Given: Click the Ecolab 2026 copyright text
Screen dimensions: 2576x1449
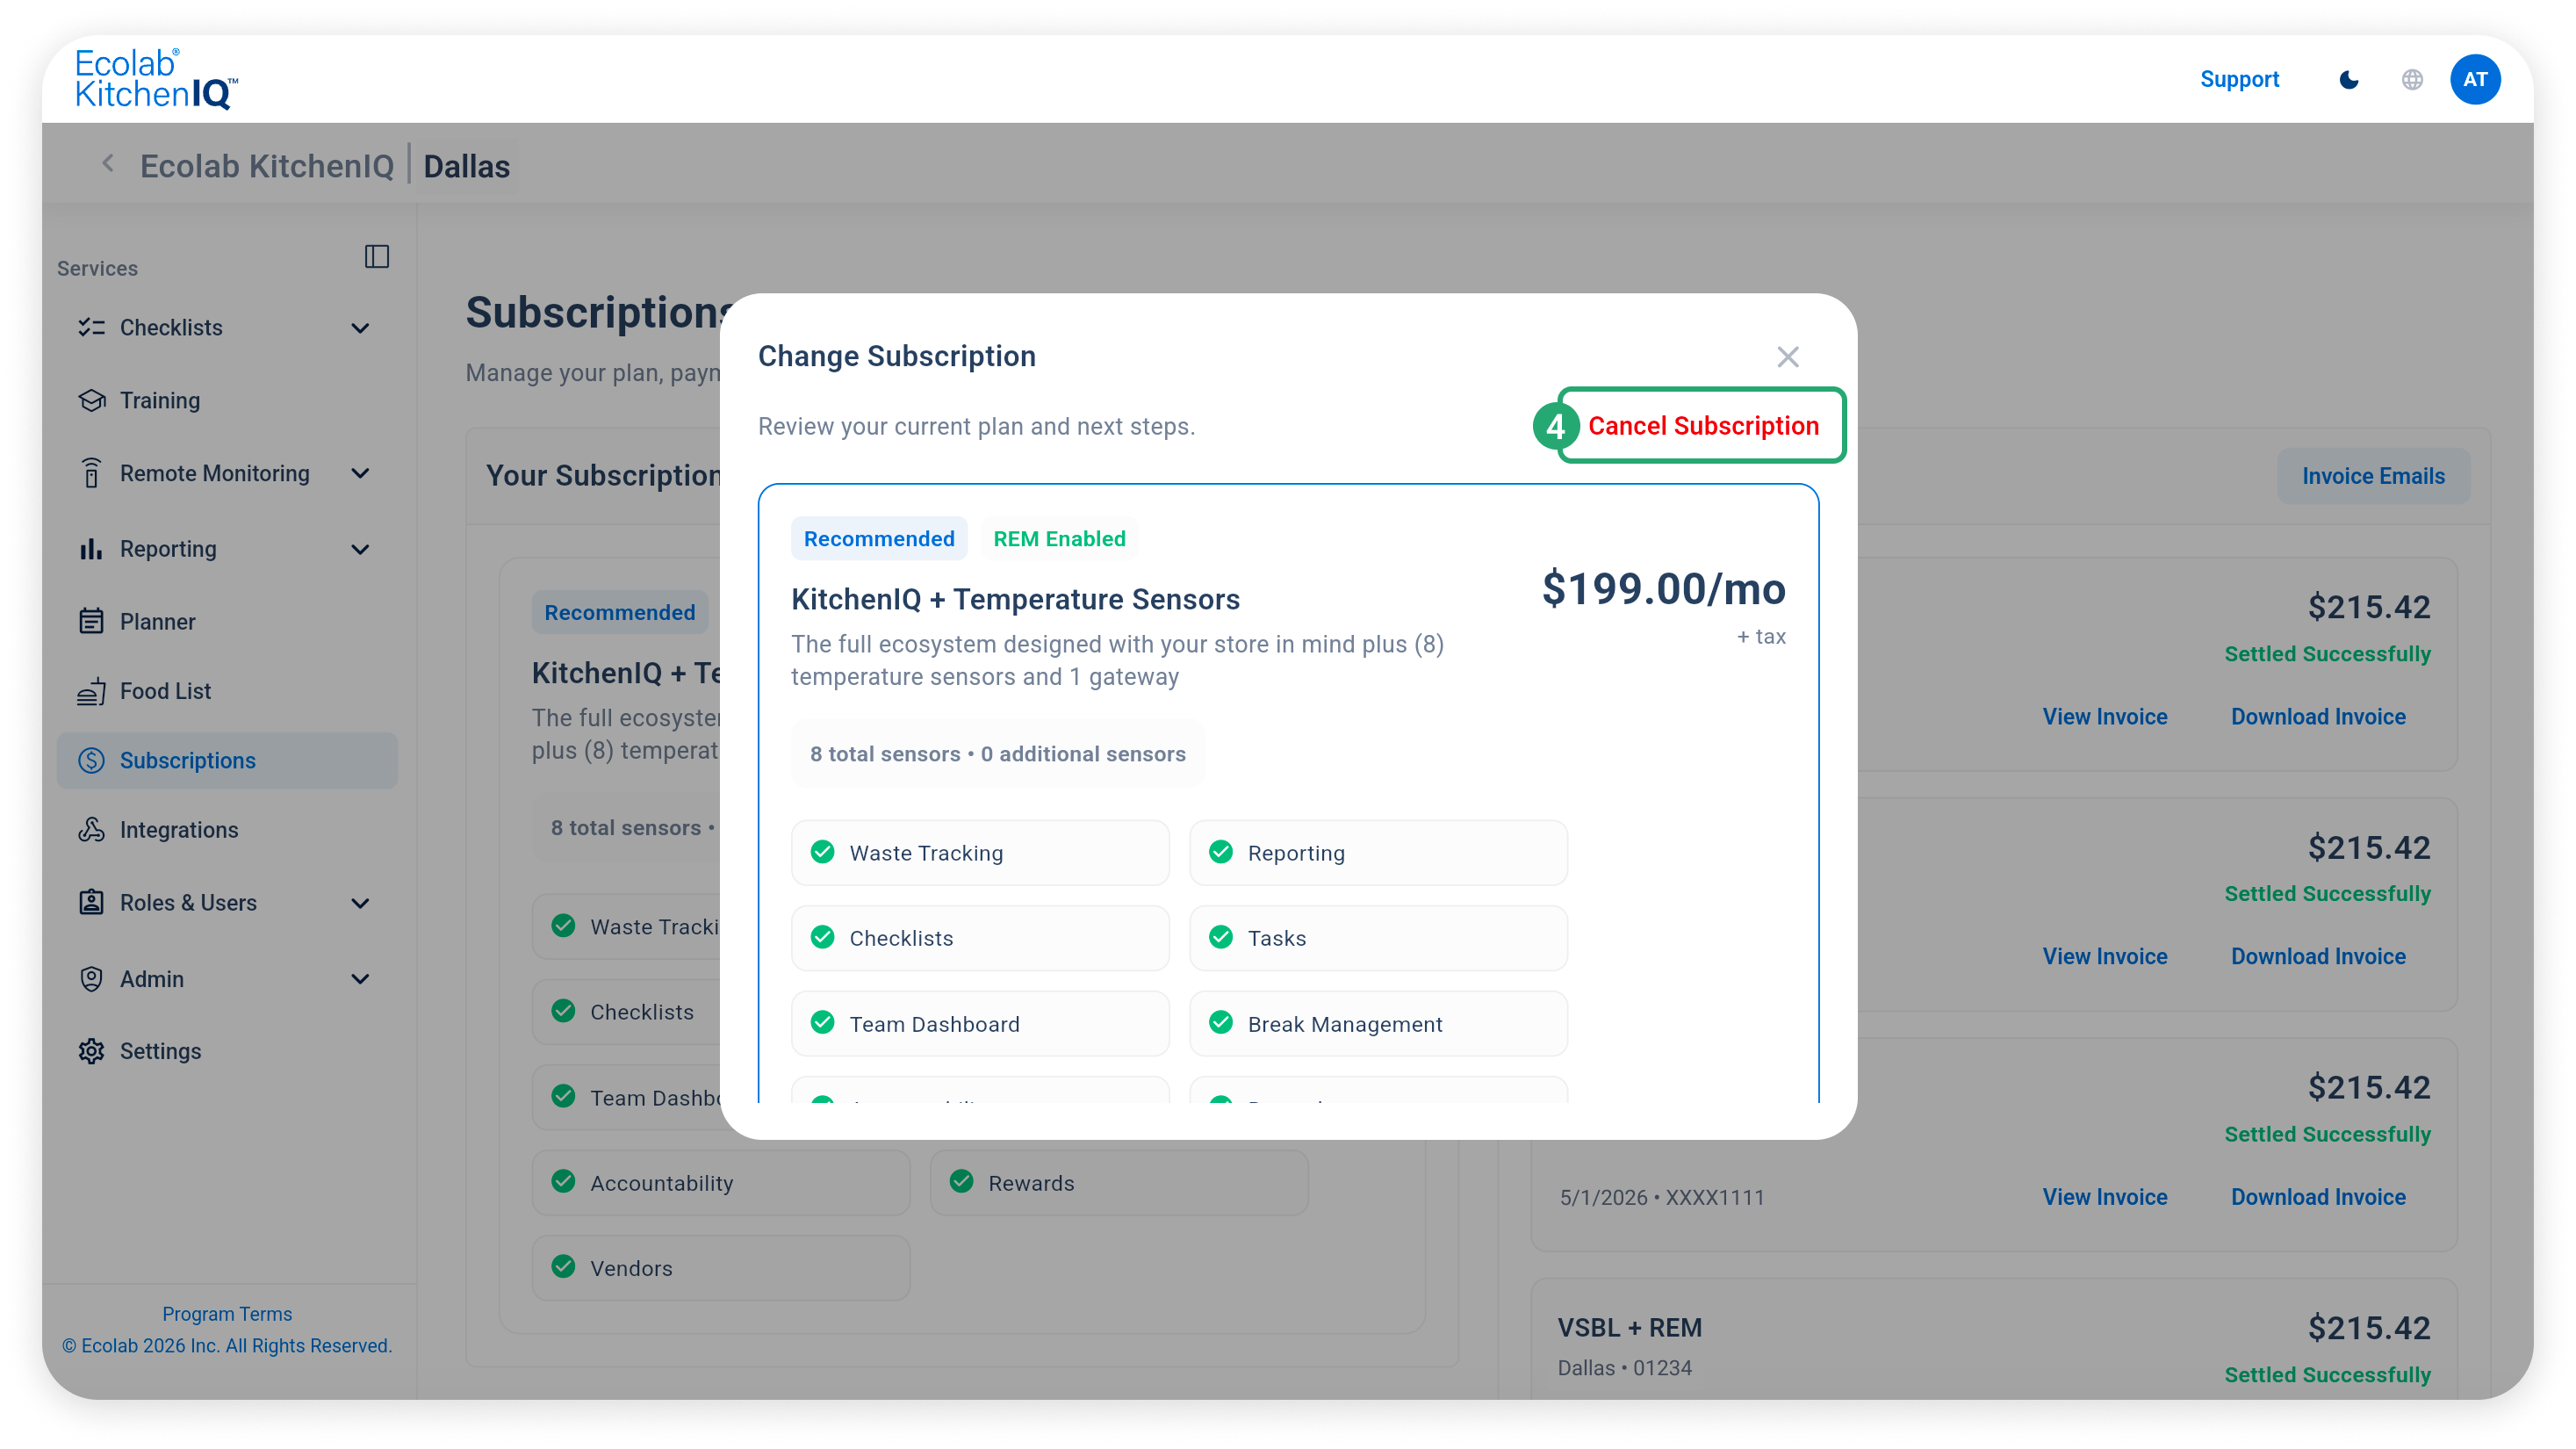Looking at the screenshot, I should (227, 1346).
